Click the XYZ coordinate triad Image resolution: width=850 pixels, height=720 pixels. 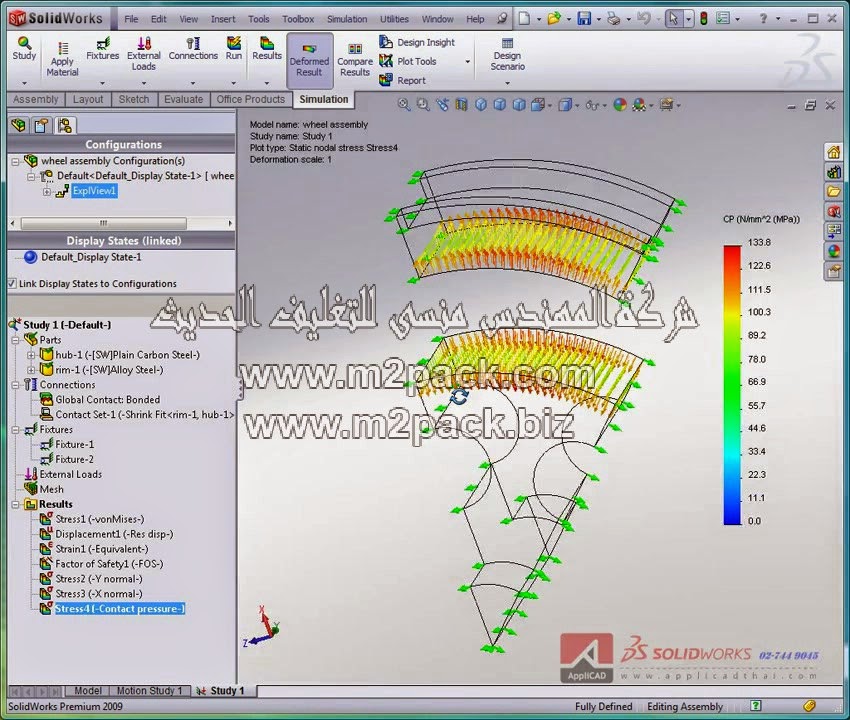[x=262, y=628]
